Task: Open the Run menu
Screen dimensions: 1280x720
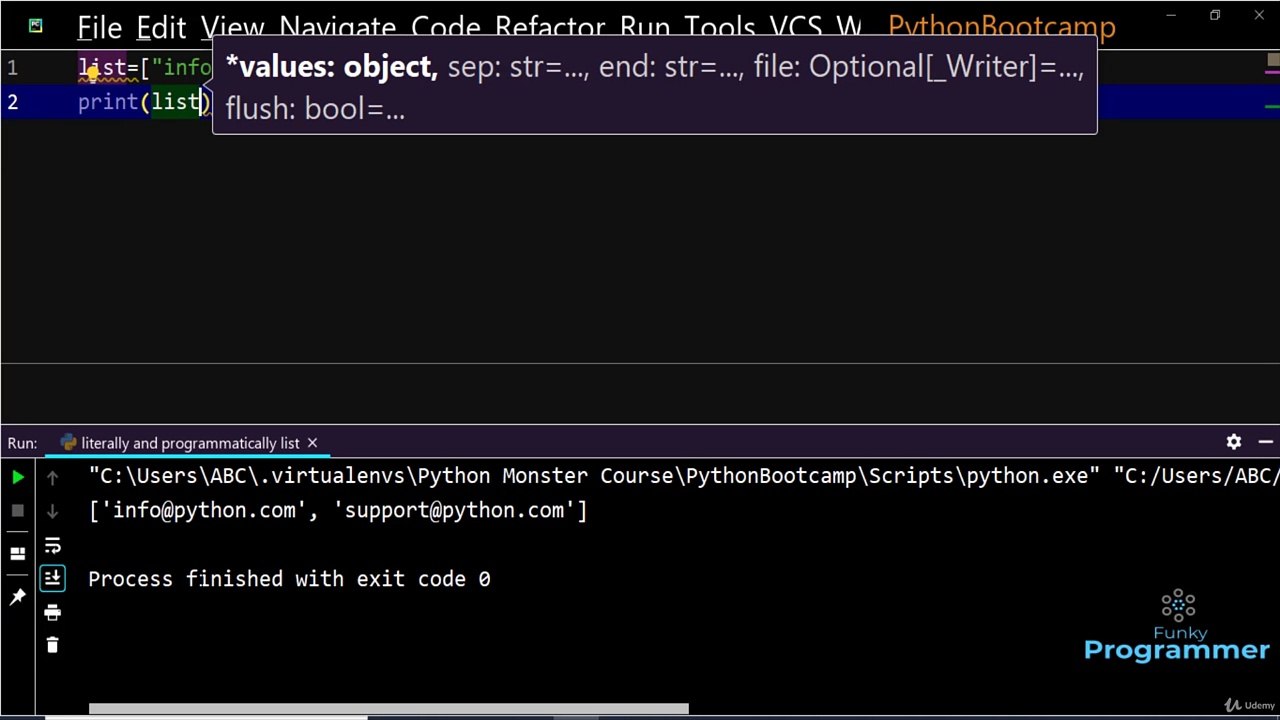Action: pos(645,28)
